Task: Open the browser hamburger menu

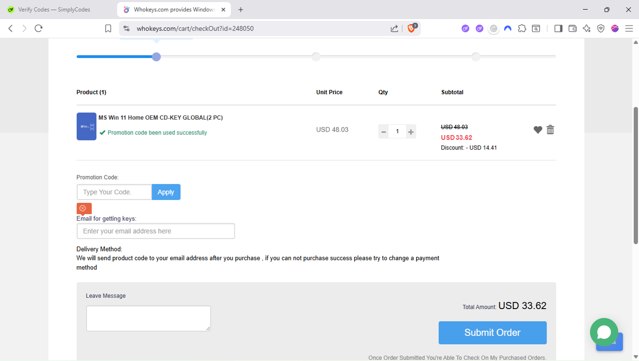Action: pos(629,28)
